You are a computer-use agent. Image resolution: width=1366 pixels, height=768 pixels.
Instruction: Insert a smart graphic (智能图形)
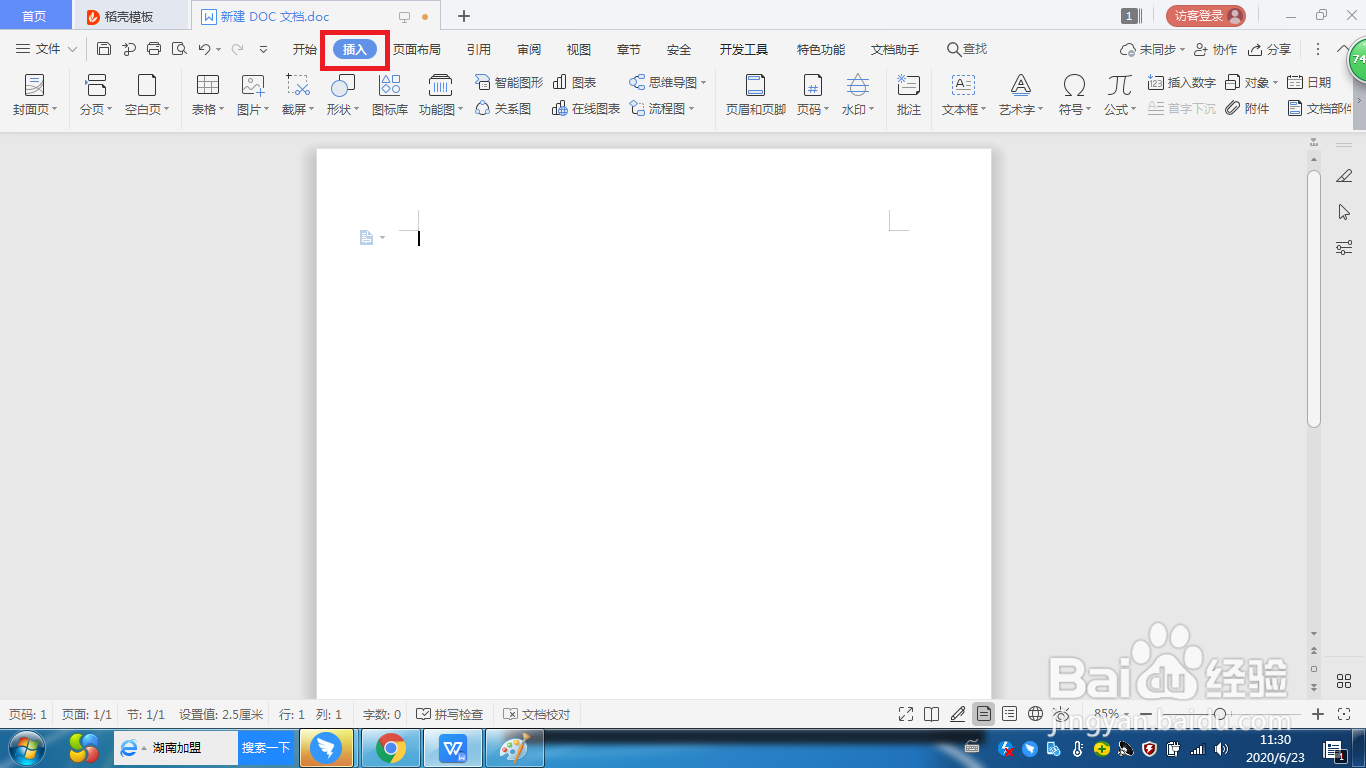509,83
